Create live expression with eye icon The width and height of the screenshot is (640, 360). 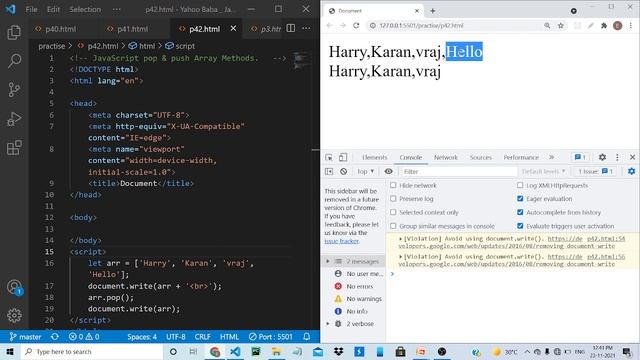click(x=389, y=171)
